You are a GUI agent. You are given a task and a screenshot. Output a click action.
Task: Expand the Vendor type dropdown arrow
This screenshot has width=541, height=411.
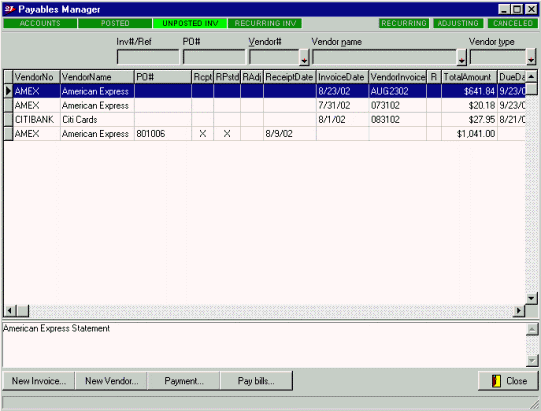click(x=531, y=58)
